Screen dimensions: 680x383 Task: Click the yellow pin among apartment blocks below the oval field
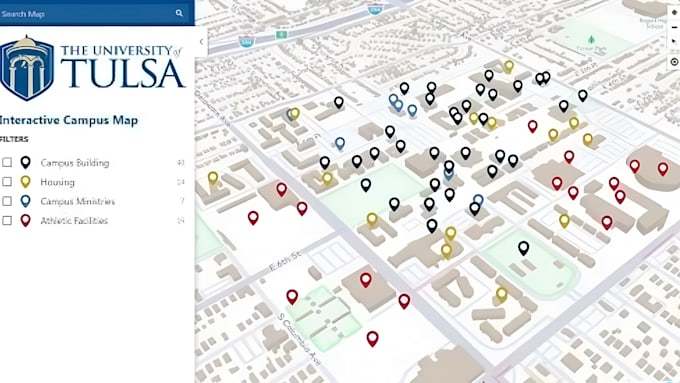(x=501, y=295)
